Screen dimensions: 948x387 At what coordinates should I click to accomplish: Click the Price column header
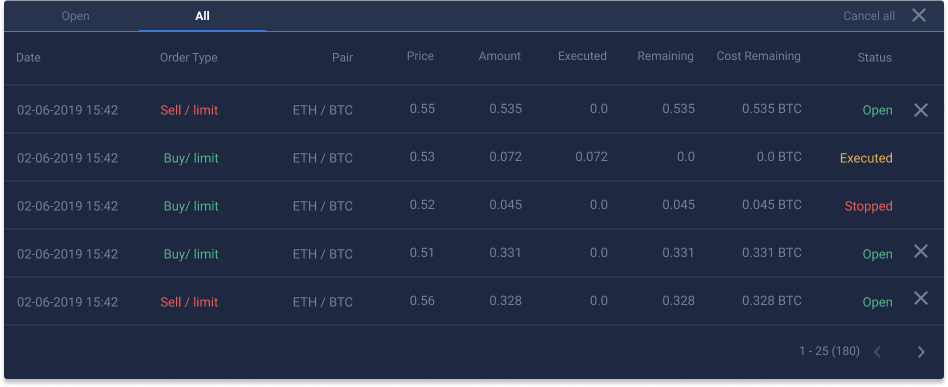tap(420, 56)
